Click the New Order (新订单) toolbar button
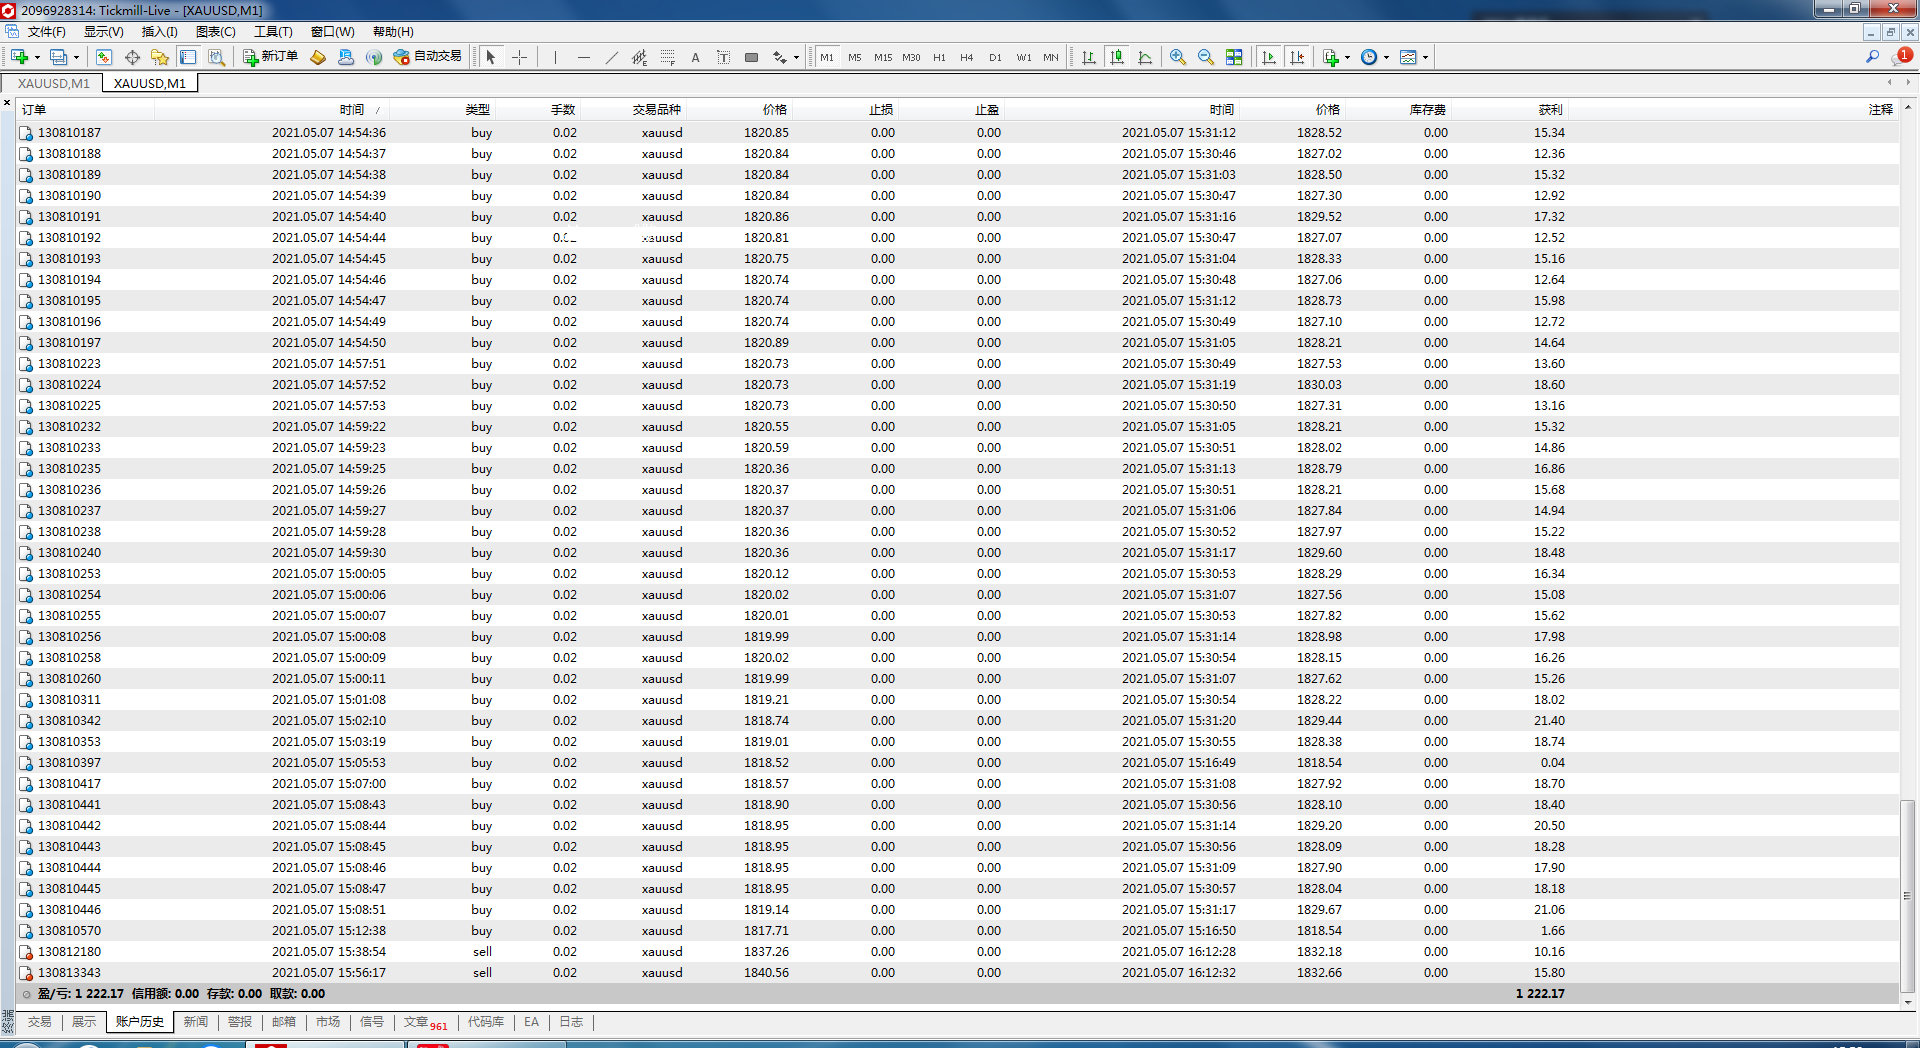This screenshot has height=1048, width=1920. (271, 57)
